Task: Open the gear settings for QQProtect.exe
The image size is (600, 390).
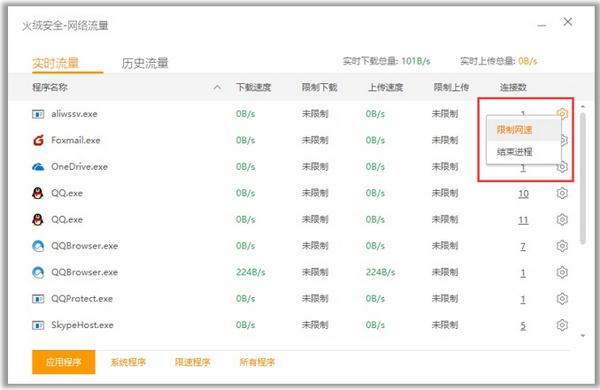Action: [x=562, y=299]
